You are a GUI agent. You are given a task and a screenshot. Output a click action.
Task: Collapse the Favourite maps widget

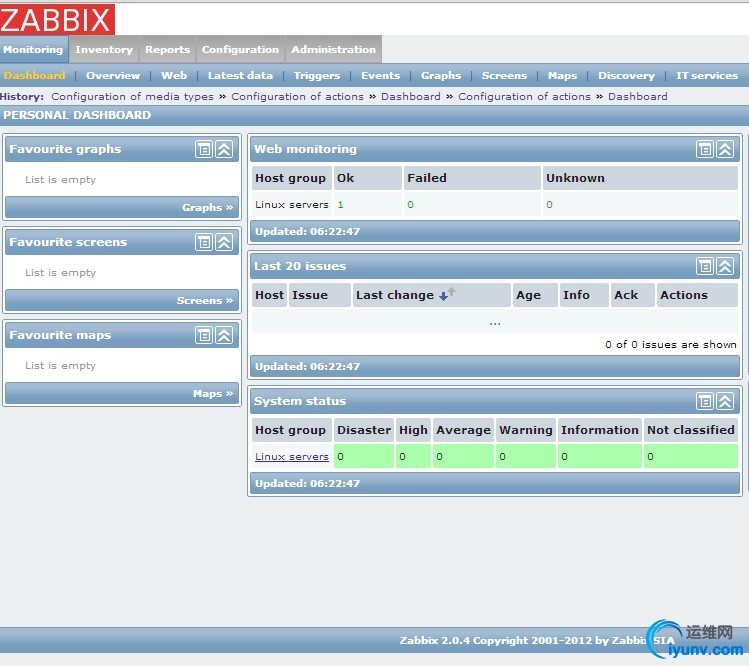coord(224,335)
